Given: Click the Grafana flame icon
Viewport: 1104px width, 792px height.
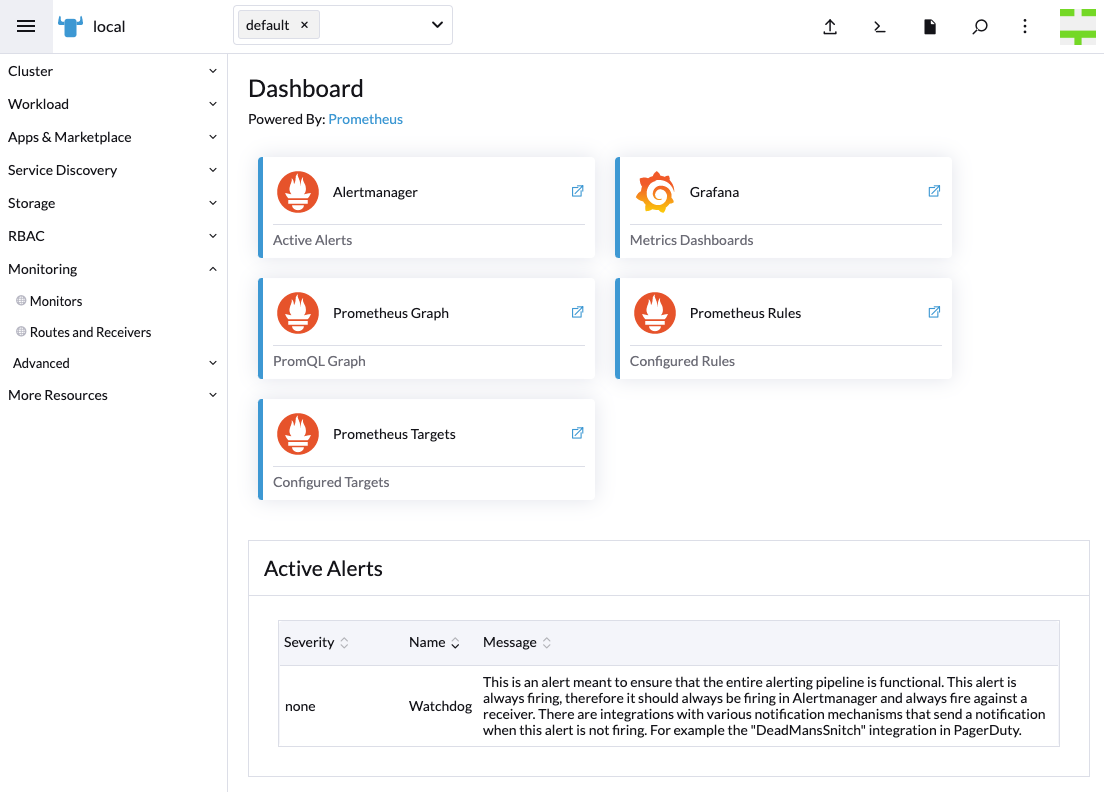Looking at the screenshot, I should click(x=655, y=191).
